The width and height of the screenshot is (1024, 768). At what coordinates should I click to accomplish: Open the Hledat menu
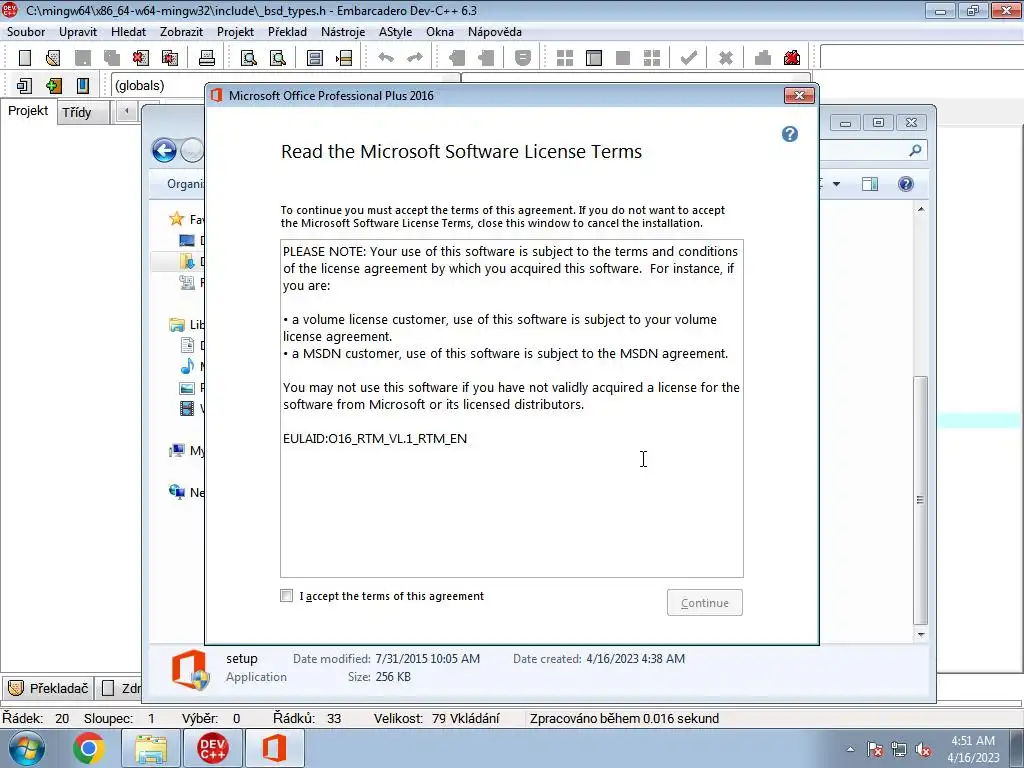click(x=128, y=32)
